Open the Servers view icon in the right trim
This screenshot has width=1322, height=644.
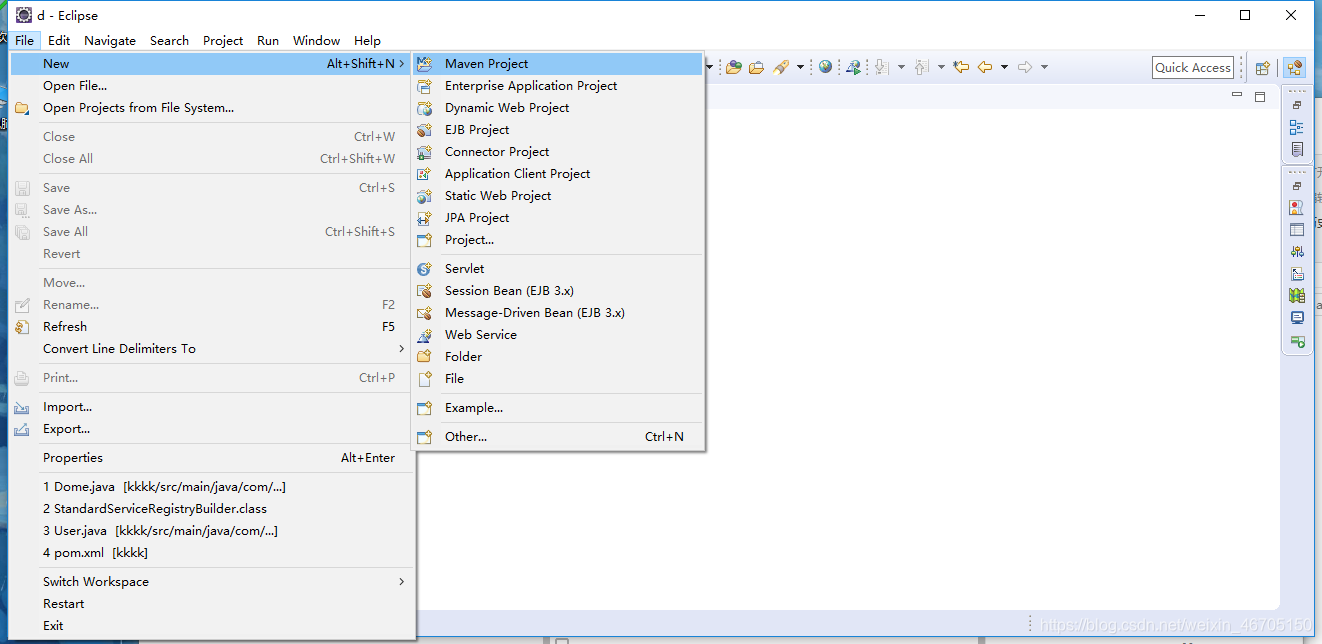(1297, 252)
